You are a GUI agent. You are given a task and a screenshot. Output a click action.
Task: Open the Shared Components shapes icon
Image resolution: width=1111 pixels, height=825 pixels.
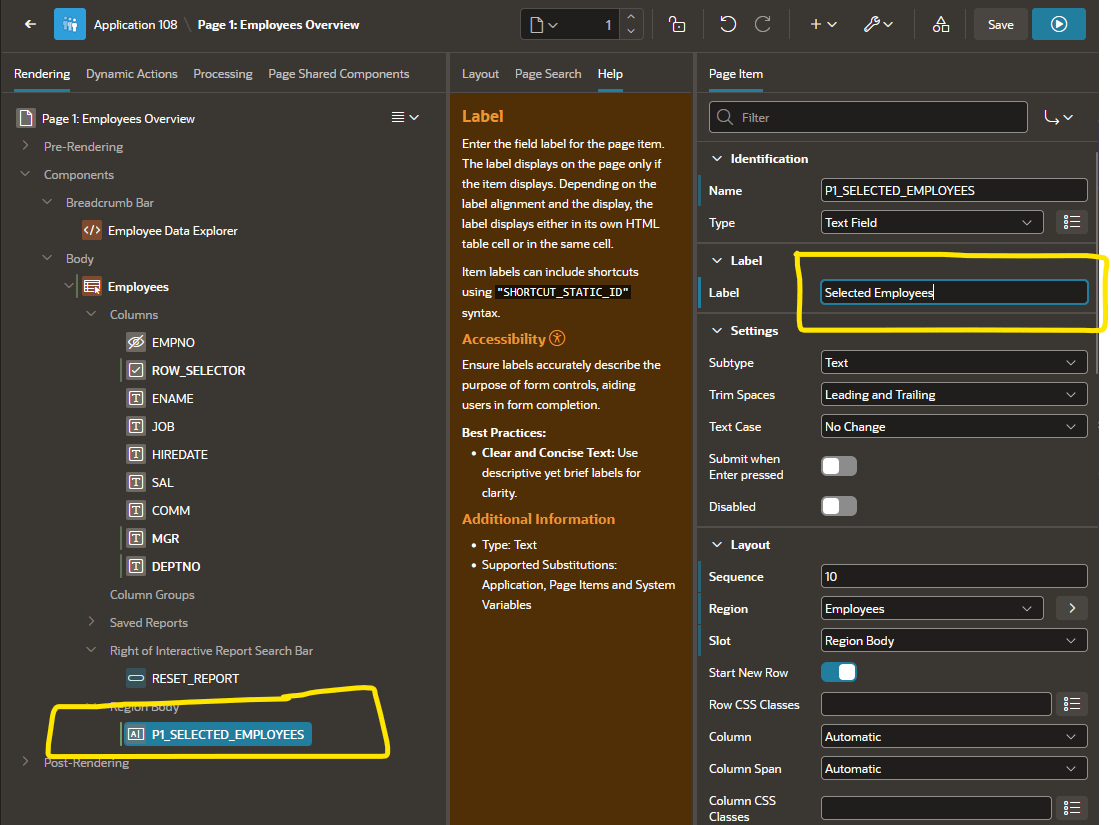[x=941, y=24]
